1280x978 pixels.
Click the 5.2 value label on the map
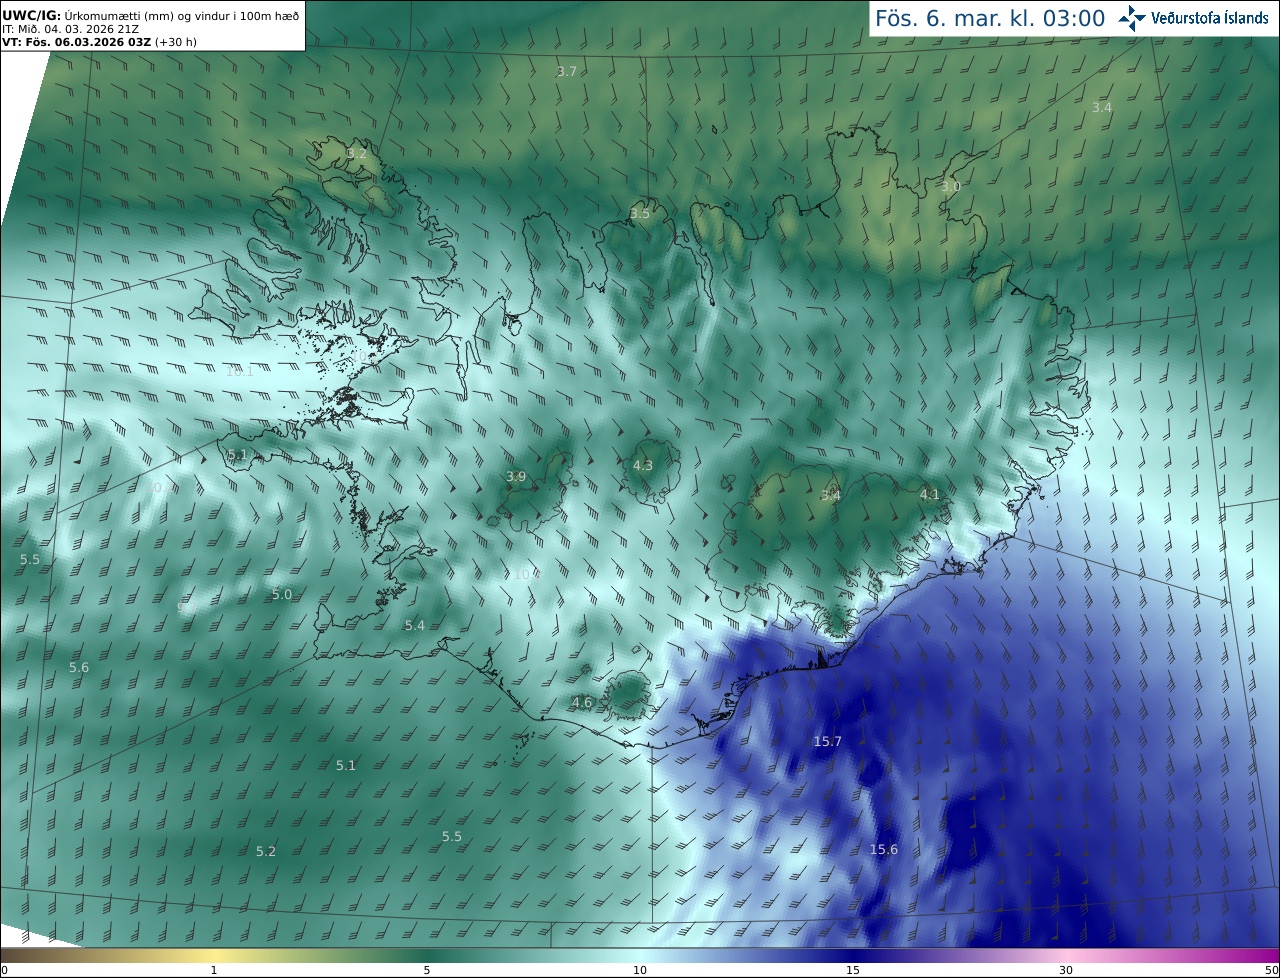(x=265, y=851)
